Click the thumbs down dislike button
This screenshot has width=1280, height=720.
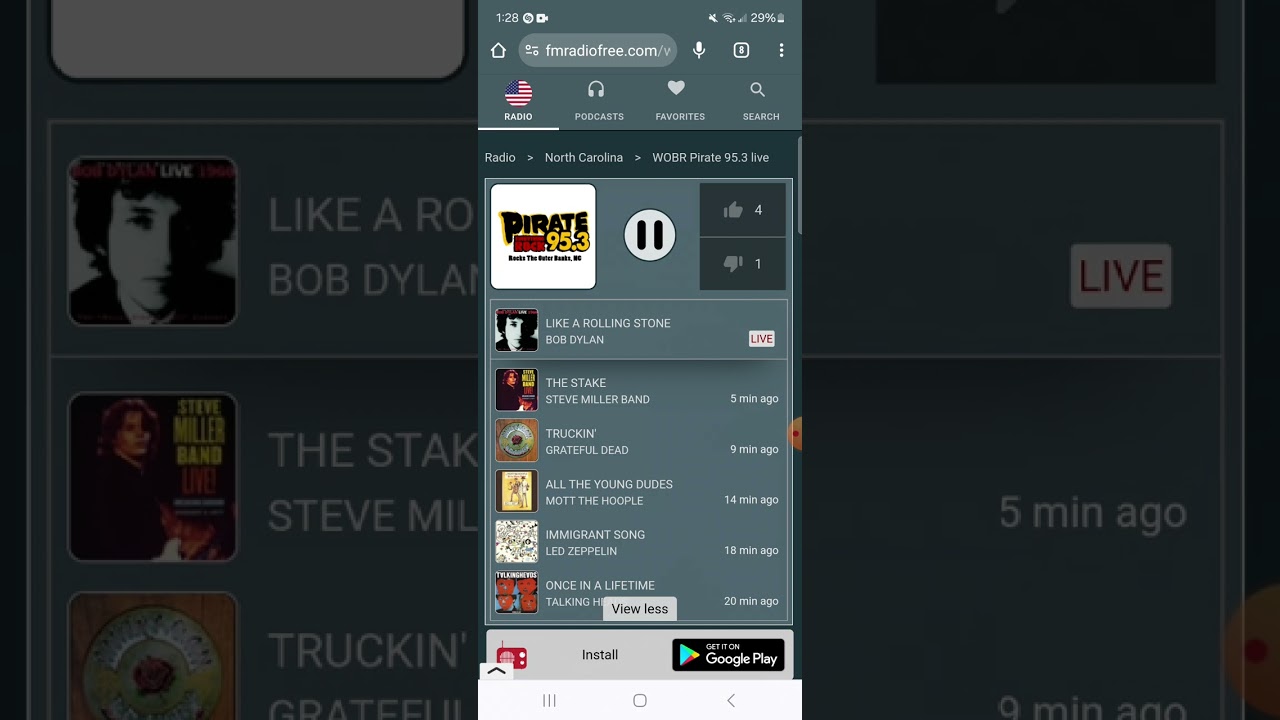click(x=742, y=264)
